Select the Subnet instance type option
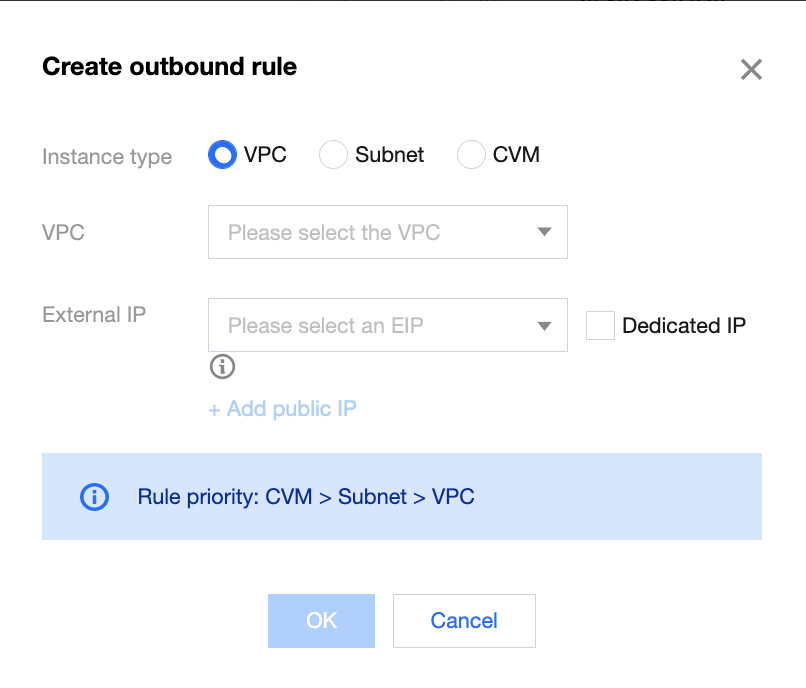Screen dimensions: 806x688 pyautogui.click(x=333, y=155)
